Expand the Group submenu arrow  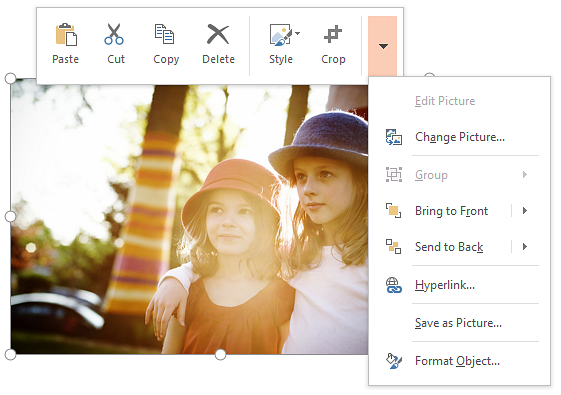(525, 175)
